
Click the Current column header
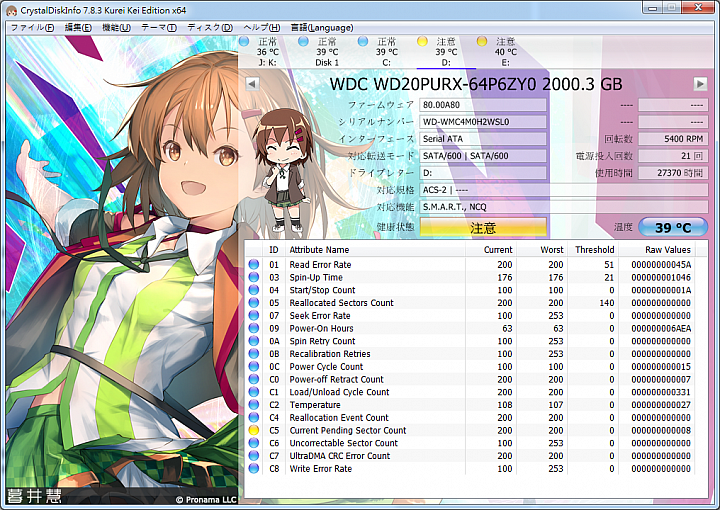[x=490, y=250]
